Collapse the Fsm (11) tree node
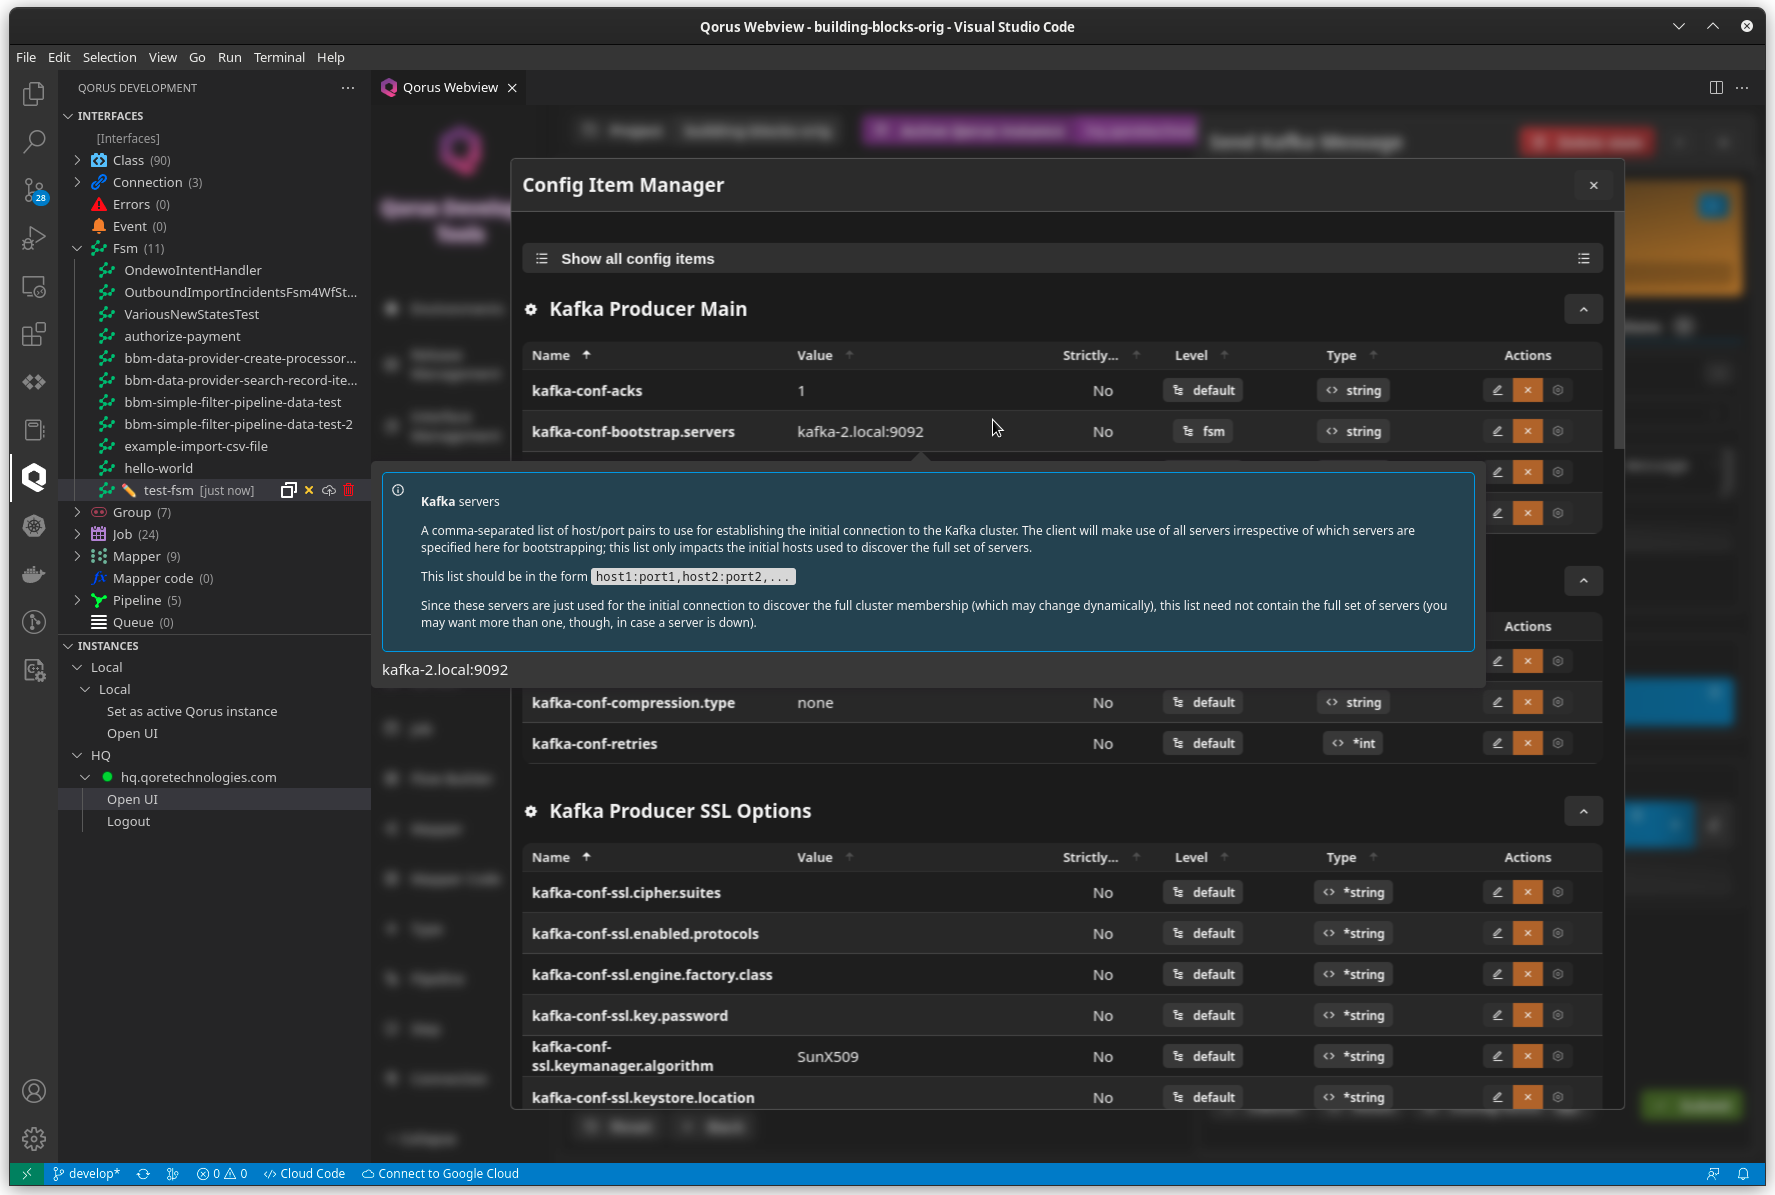1775x1195 pixels. 77,248
